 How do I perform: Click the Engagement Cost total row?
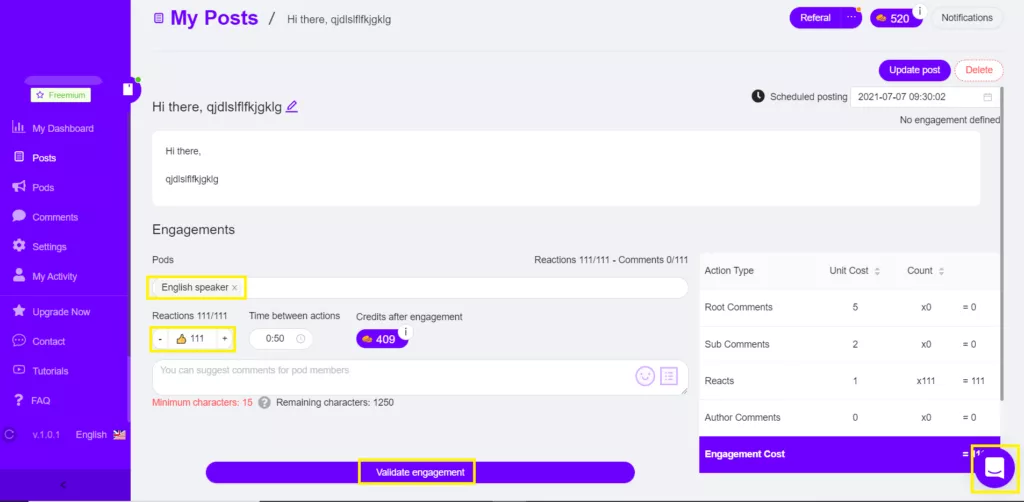click(849, 454)
